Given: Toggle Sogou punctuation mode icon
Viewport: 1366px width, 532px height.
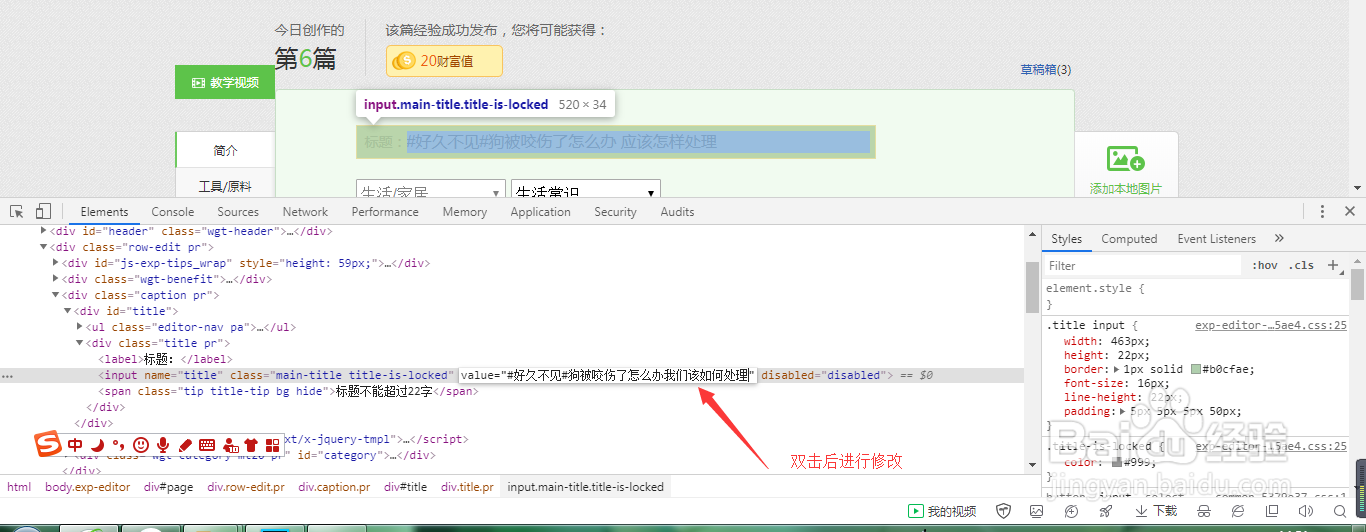Looking at the screenshot, I should tap(118, 445).
